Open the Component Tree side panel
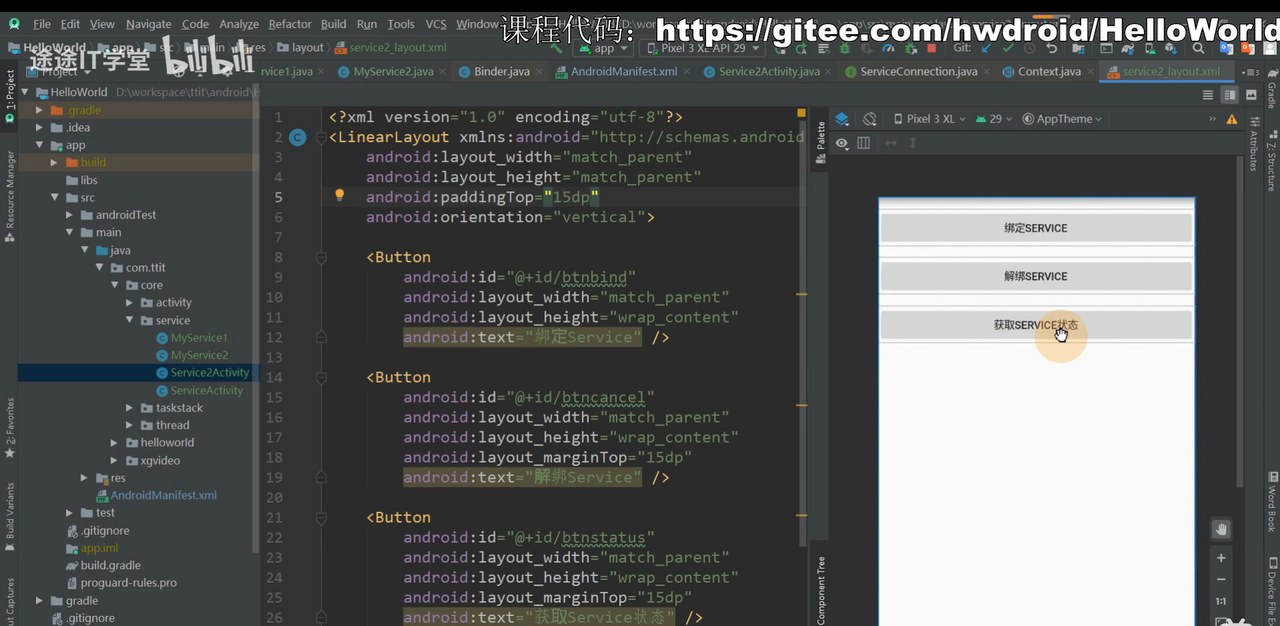 click(821, 590)
